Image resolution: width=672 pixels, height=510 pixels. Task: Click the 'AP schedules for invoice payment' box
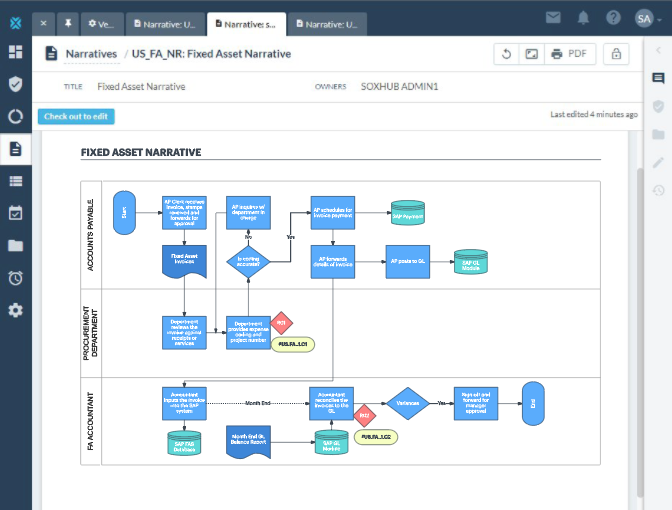(333, 213)
